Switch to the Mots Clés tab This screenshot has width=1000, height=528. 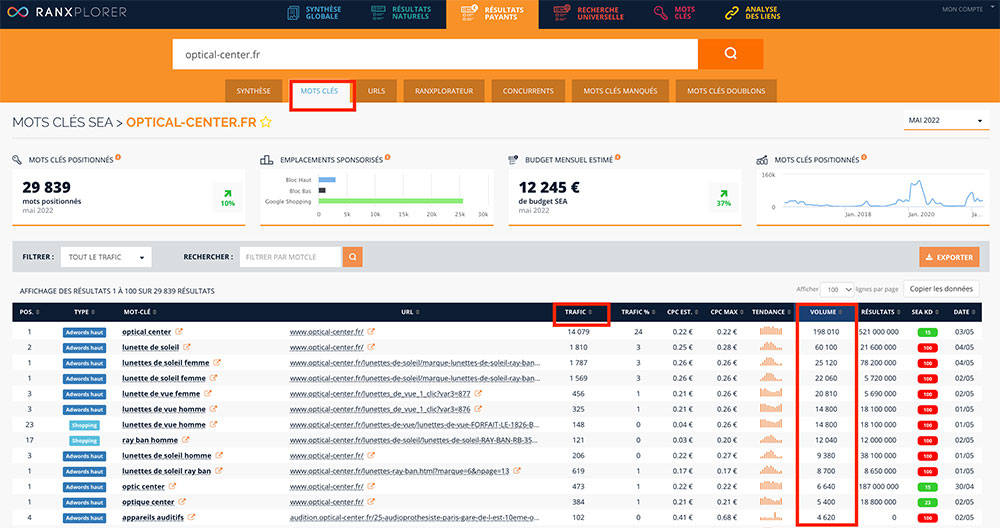pos(320,91)
